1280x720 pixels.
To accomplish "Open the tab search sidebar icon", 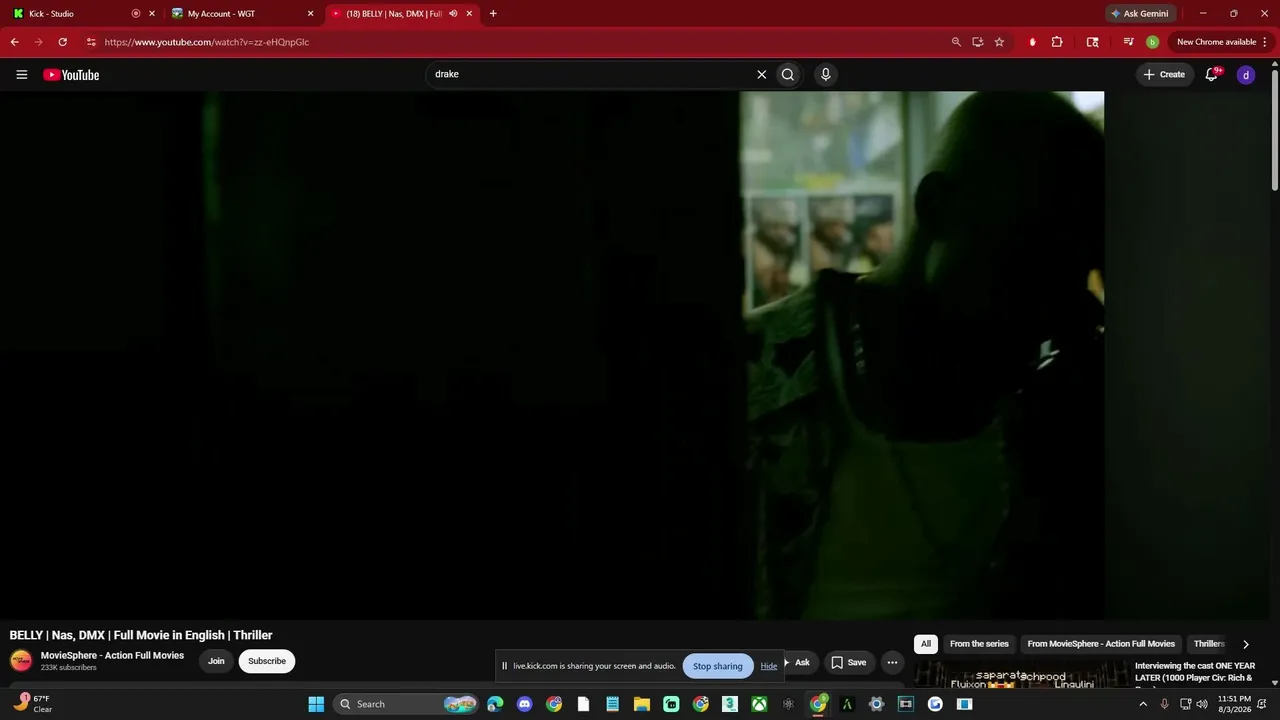I will pos(1092,42).
